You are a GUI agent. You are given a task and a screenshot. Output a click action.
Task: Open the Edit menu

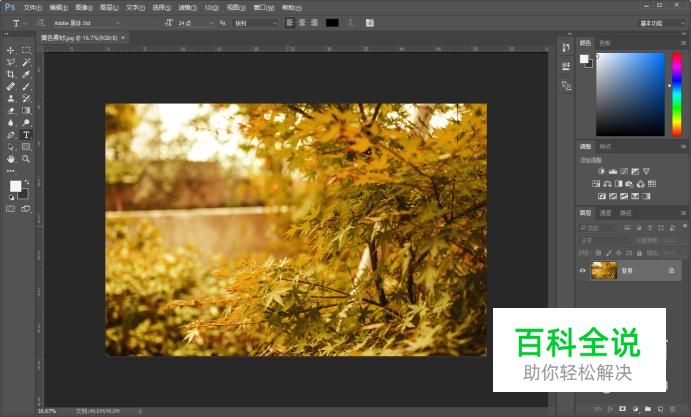click(59, 7)
